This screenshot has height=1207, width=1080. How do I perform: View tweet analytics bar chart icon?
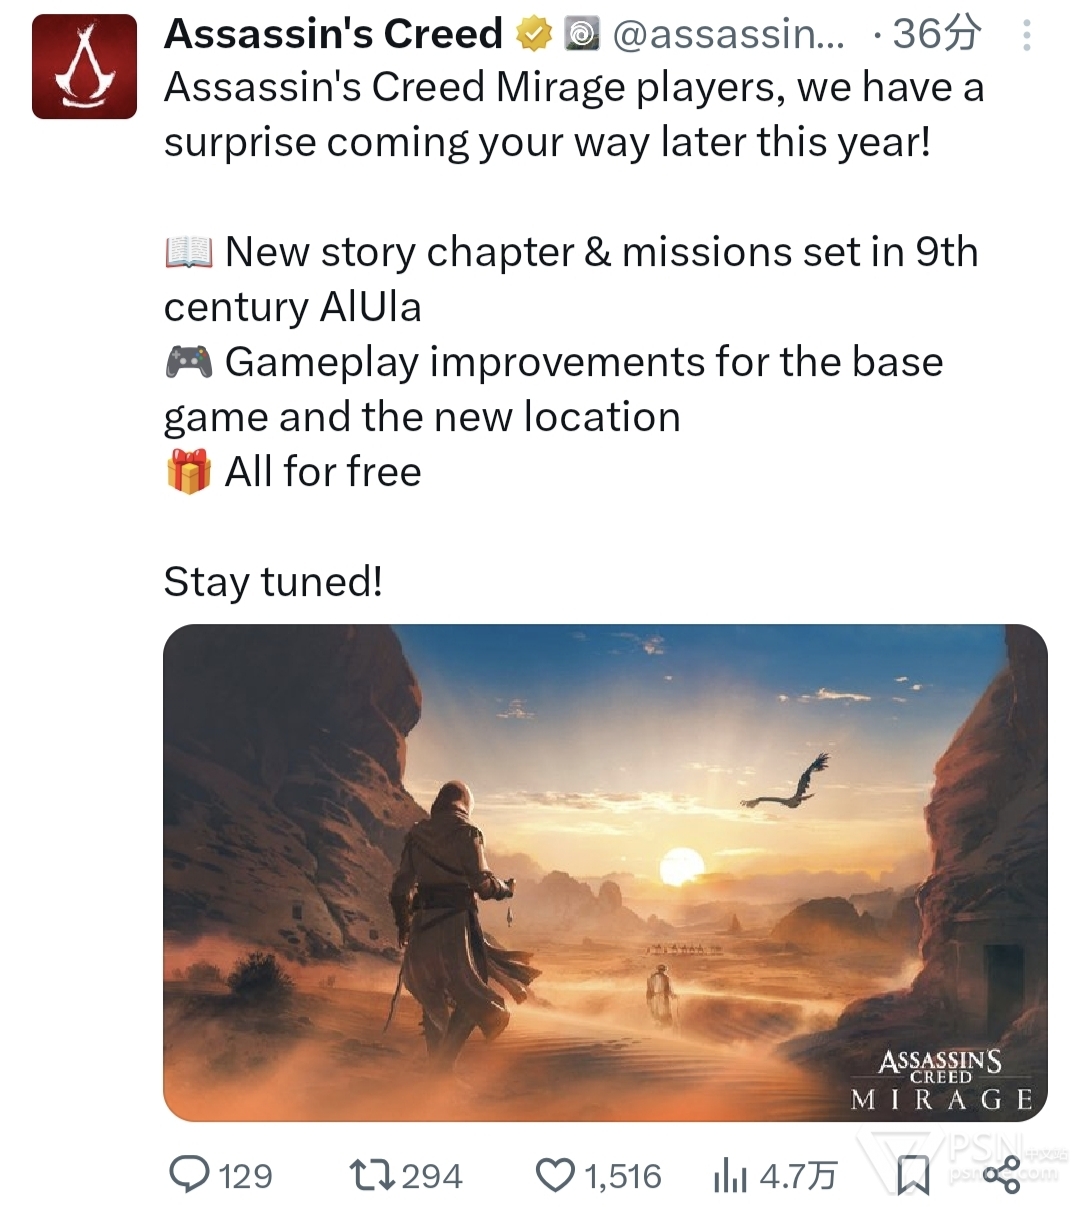[730, 1176]
